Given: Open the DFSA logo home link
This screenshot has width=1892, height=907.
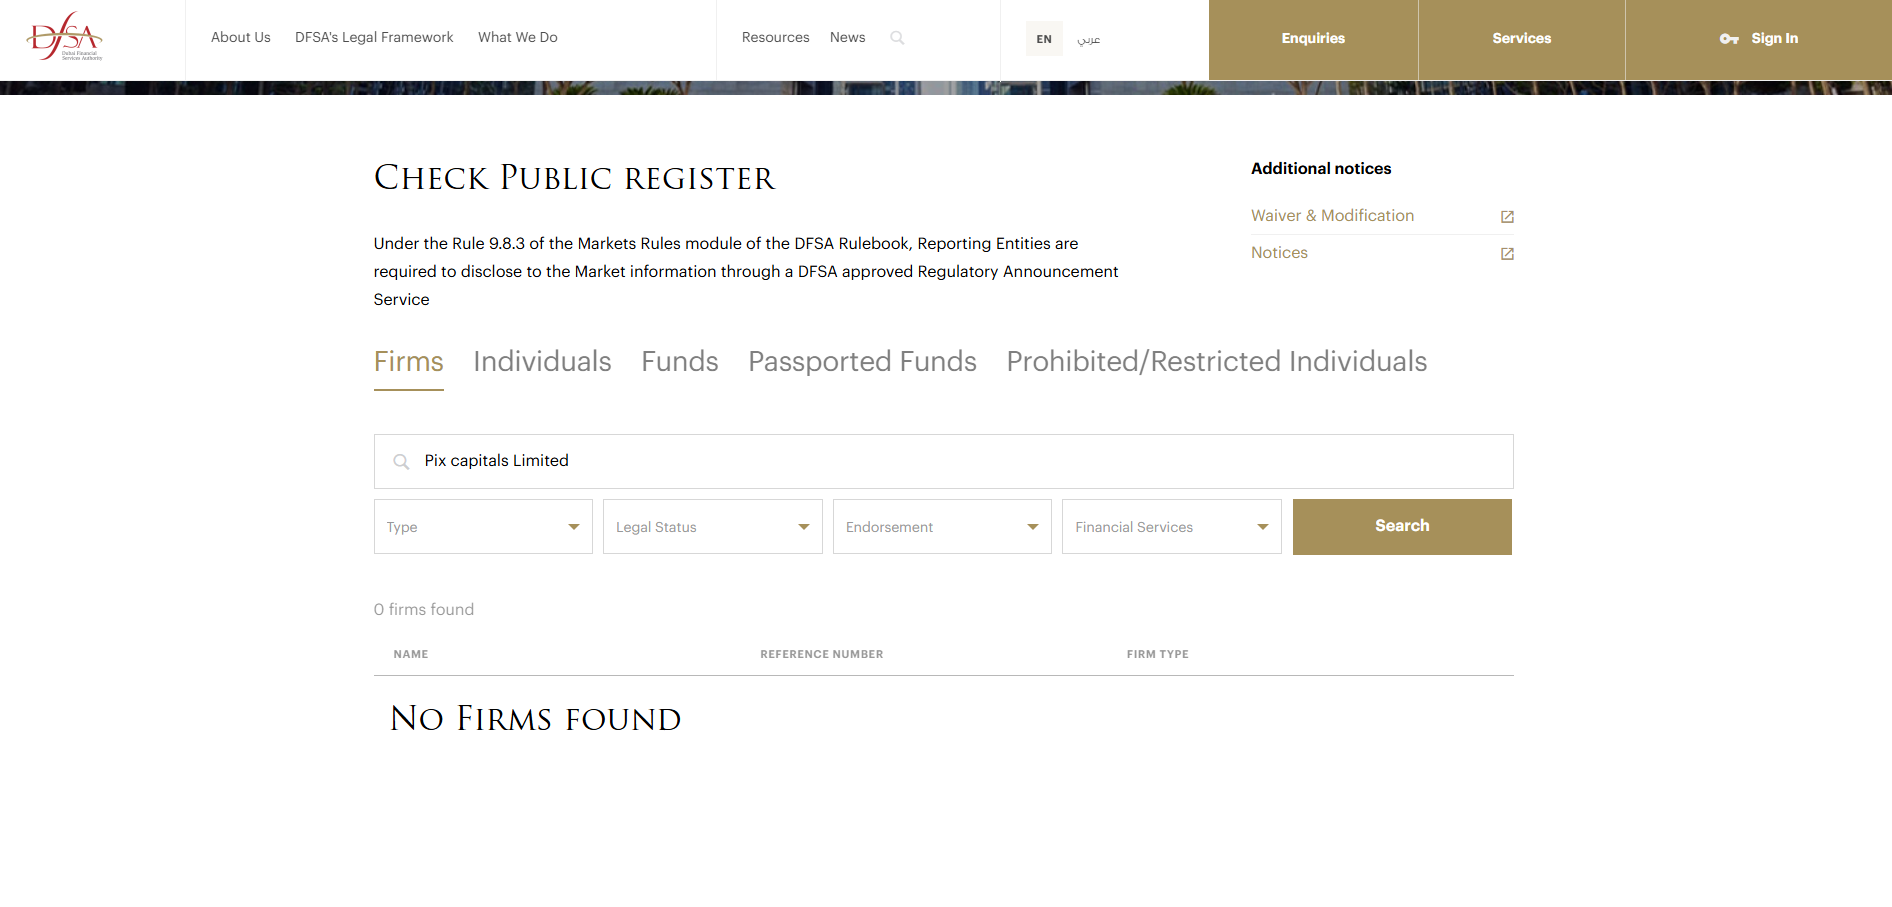Looking at the screenshot, I should pos(65,37).
